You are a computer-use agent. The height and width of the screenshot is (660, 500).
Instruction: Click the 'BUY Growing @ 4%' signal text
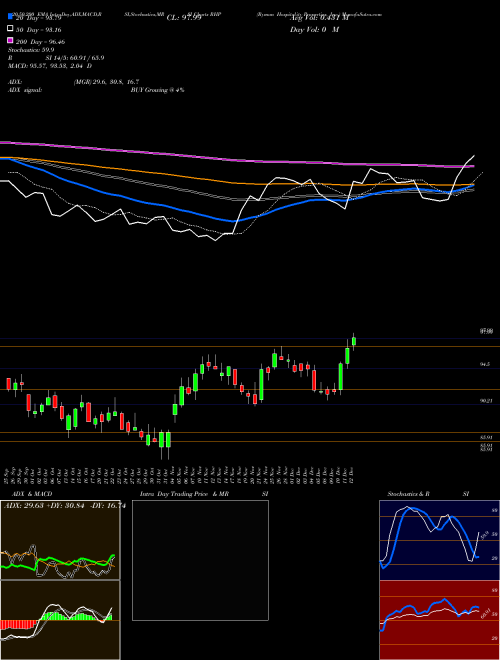pos(157,90)
